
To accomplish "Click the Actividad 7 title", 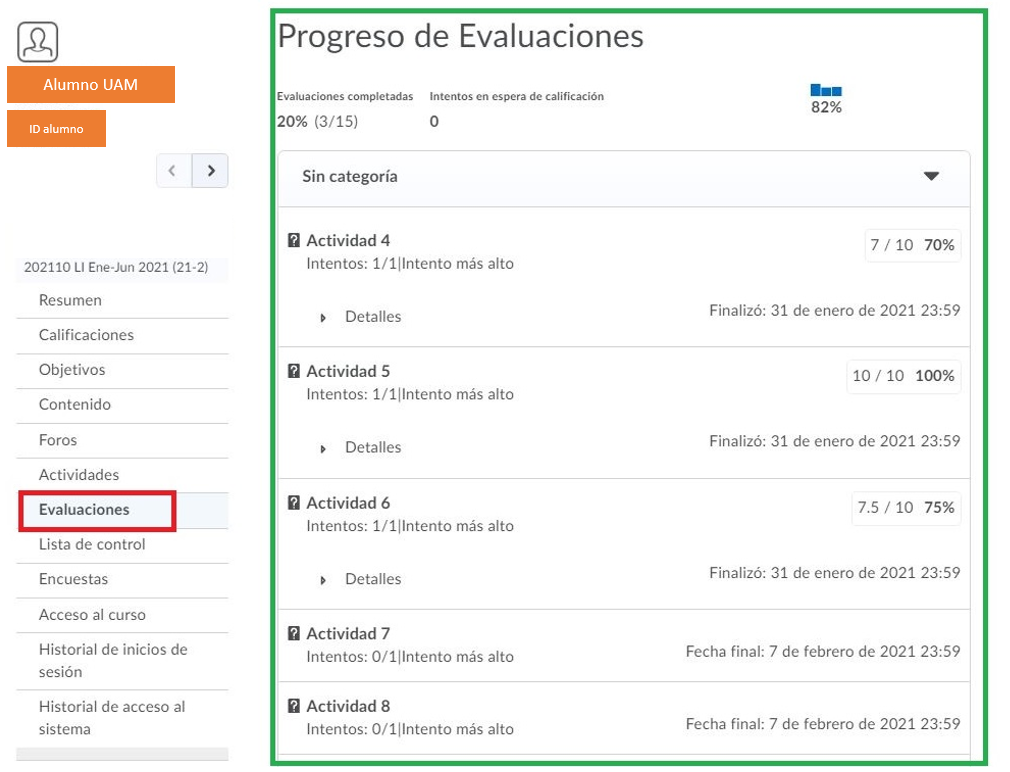I will pyautogui.click(x=348, y=633).
